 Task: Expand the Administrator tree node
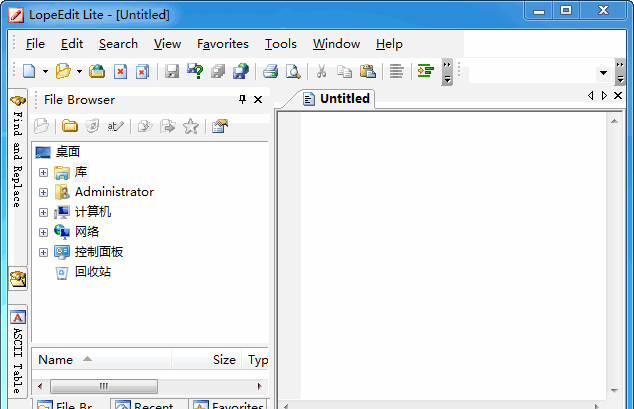43,192
